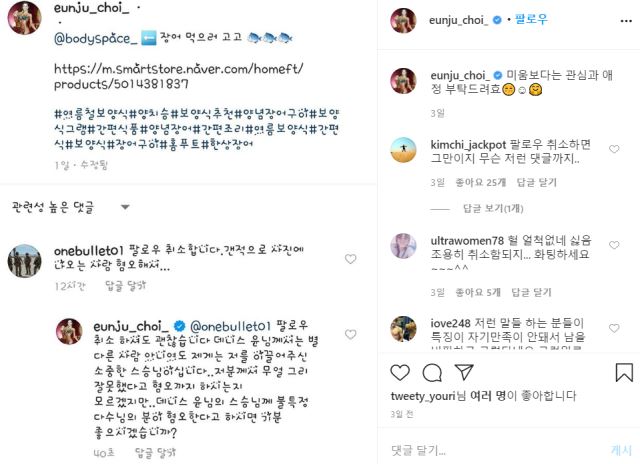Screen dimensions: 640x464
Task: Open the three-dot more options menu
Action: tap(626, 21)
